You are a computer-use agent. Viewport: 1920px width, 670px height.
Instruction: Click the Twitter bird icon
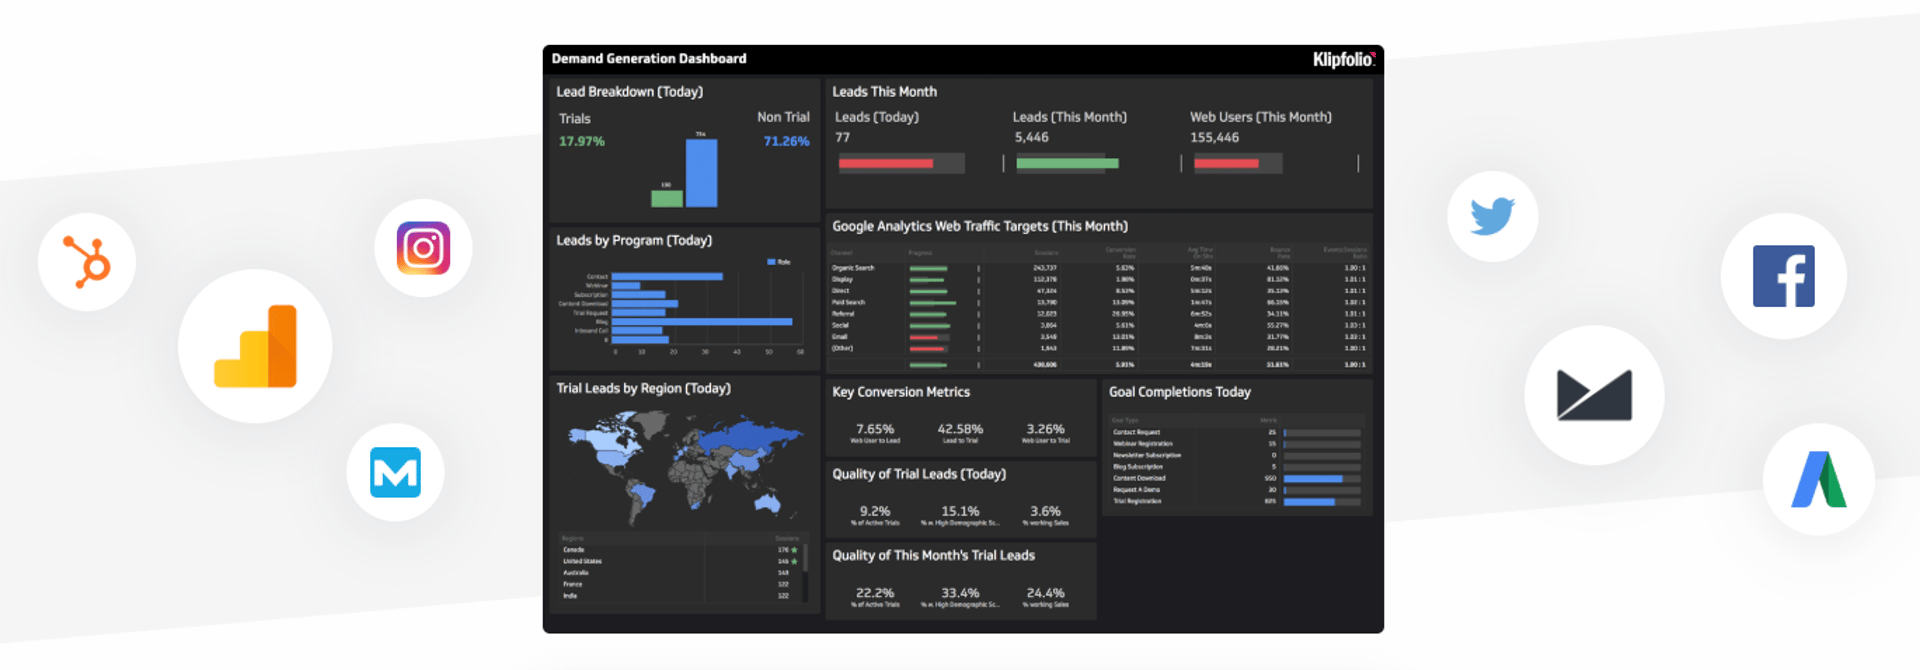[x=1492, y=216]
